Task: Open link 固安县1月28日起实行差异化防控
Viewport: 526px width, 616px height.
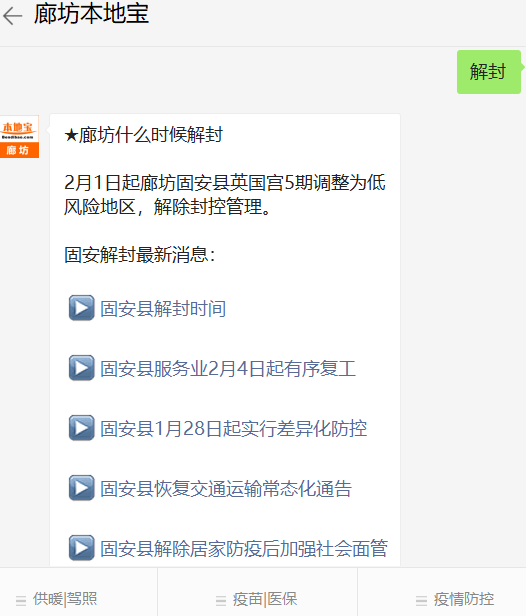Action: (234, 428)
